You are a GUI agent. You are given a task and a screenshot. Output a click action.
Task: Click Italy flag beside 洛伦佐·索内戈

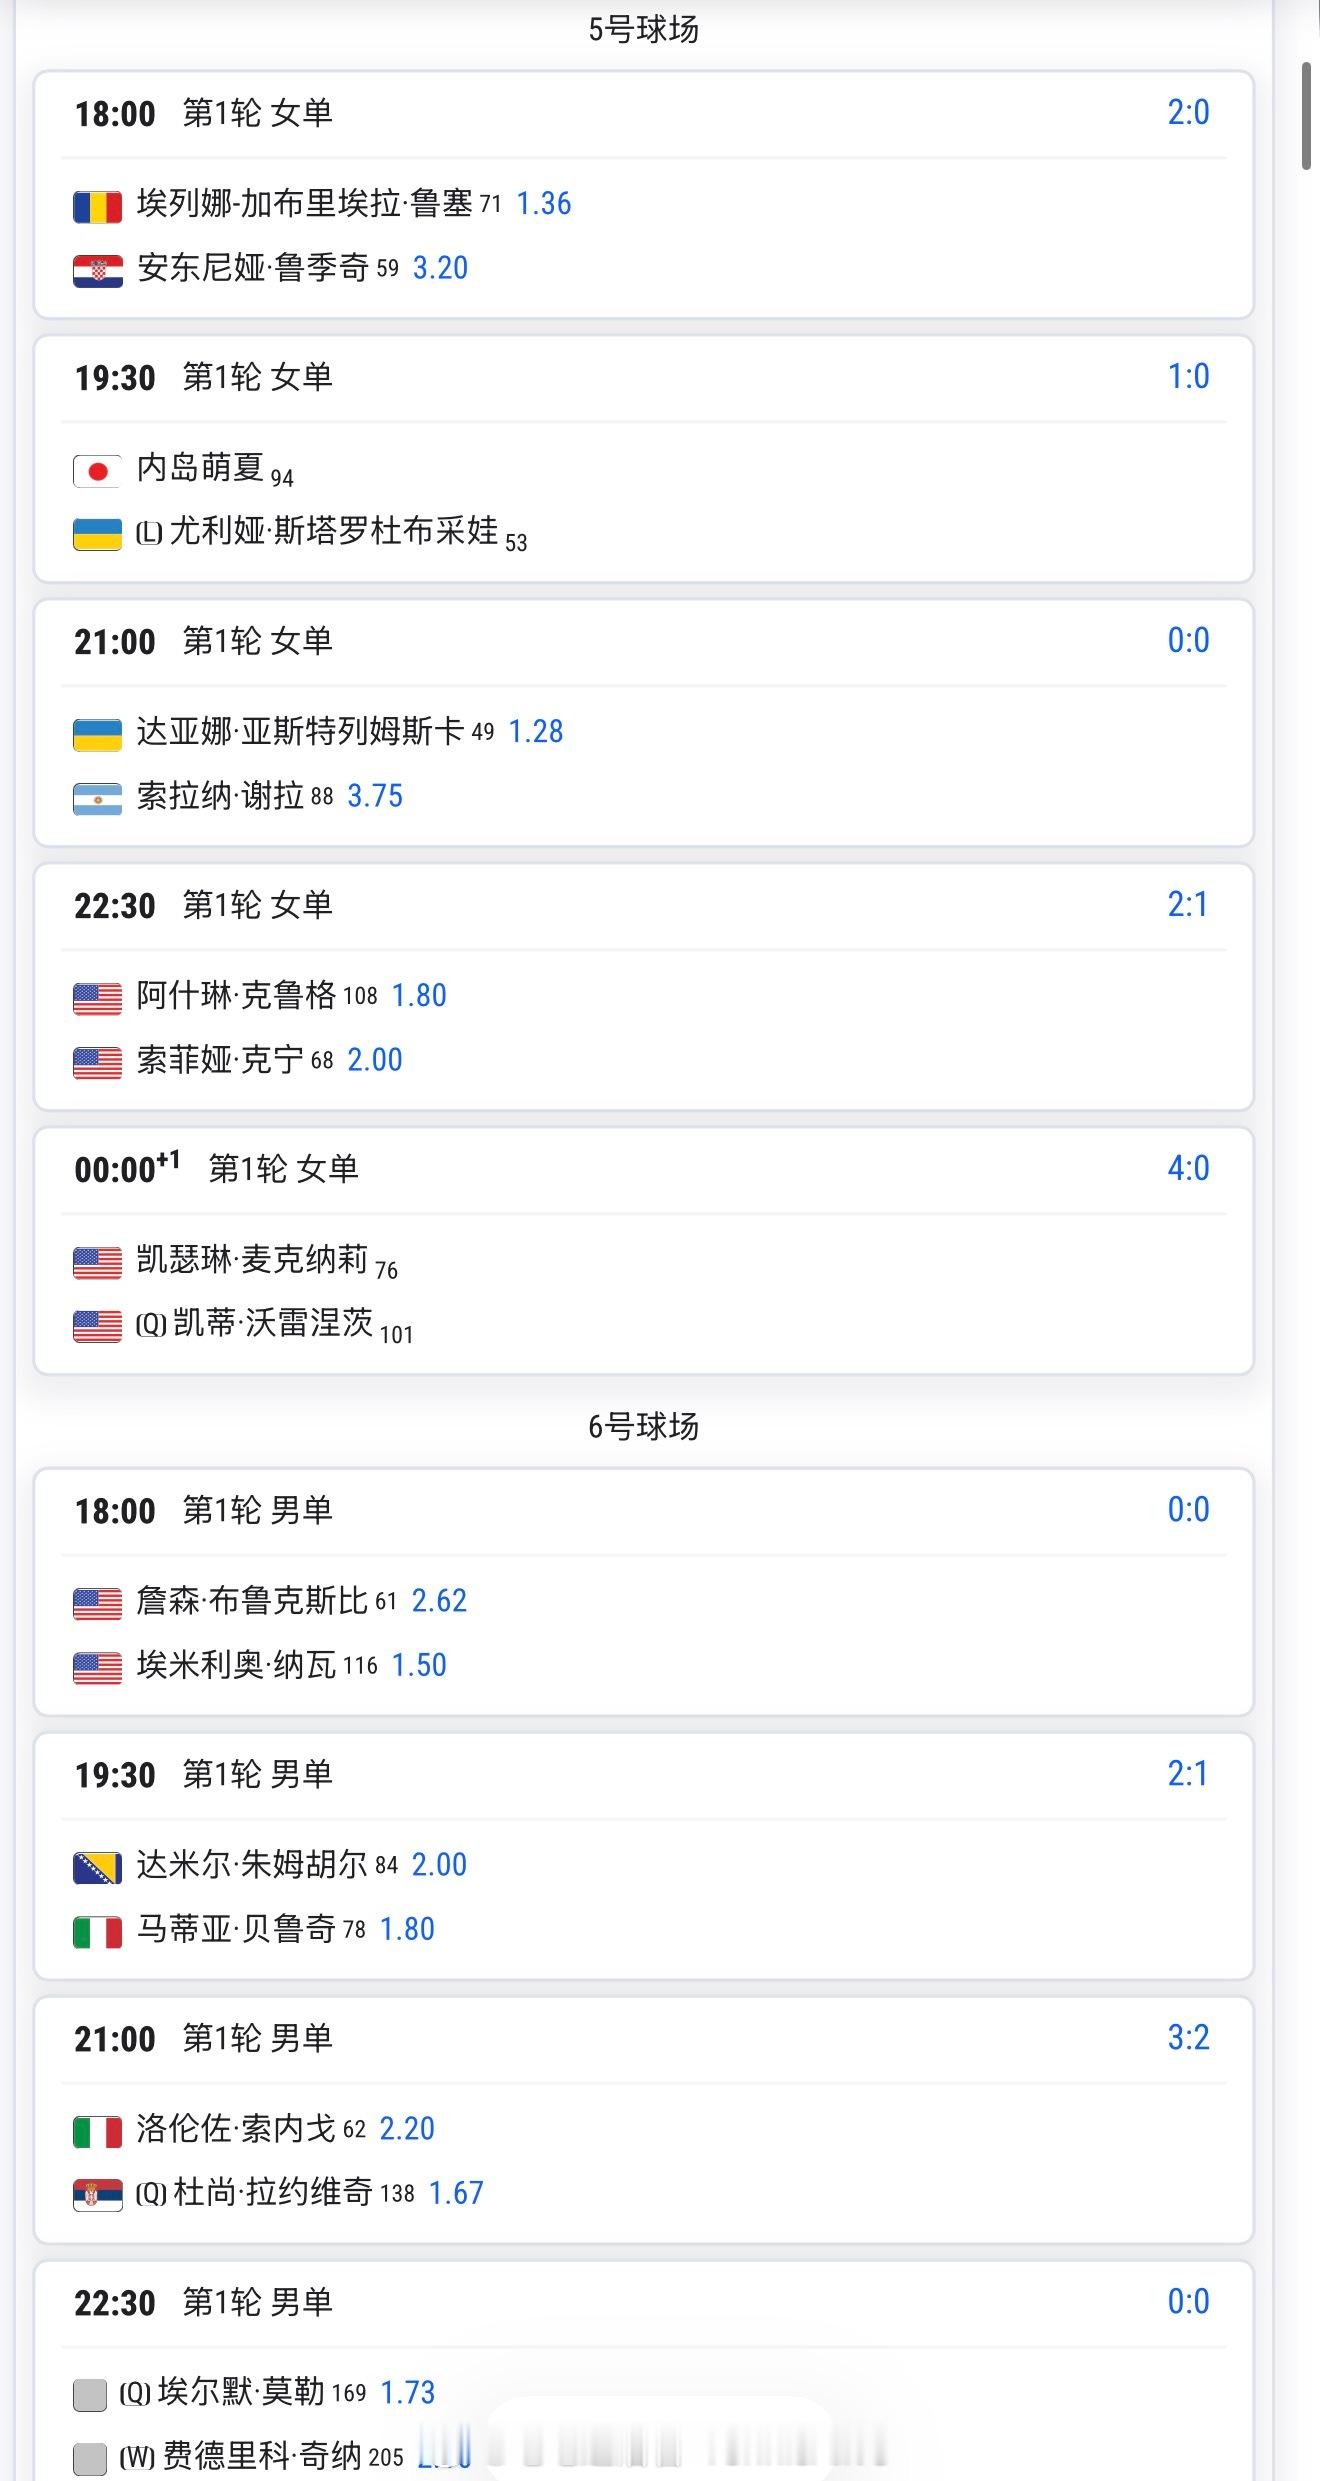[97, 2131]
